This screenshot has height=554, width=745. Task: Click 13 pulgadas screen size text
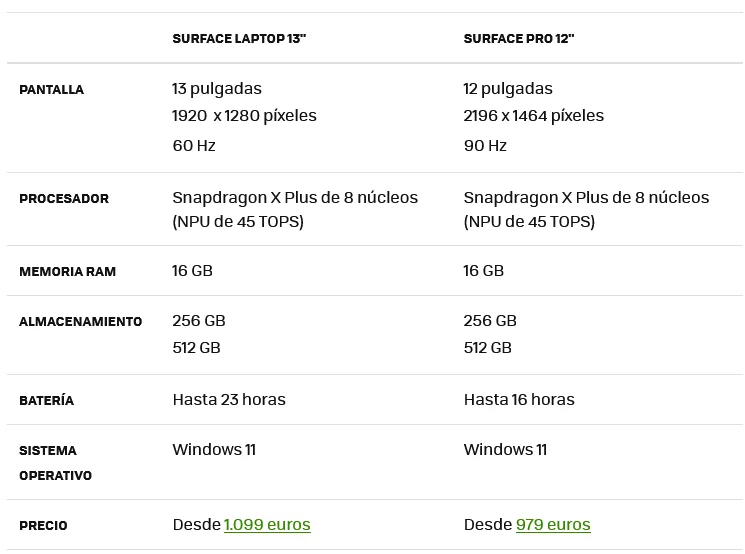coord(217,89)
